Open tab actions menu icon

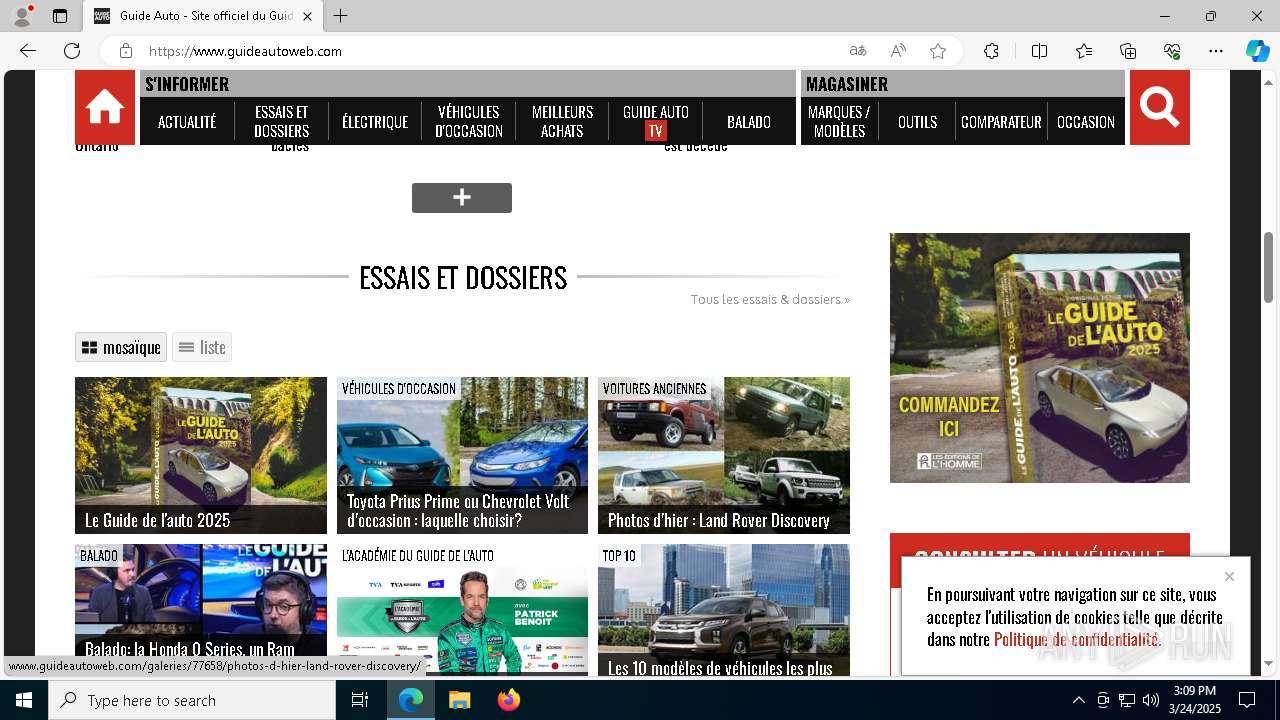(x=60, y=16)
